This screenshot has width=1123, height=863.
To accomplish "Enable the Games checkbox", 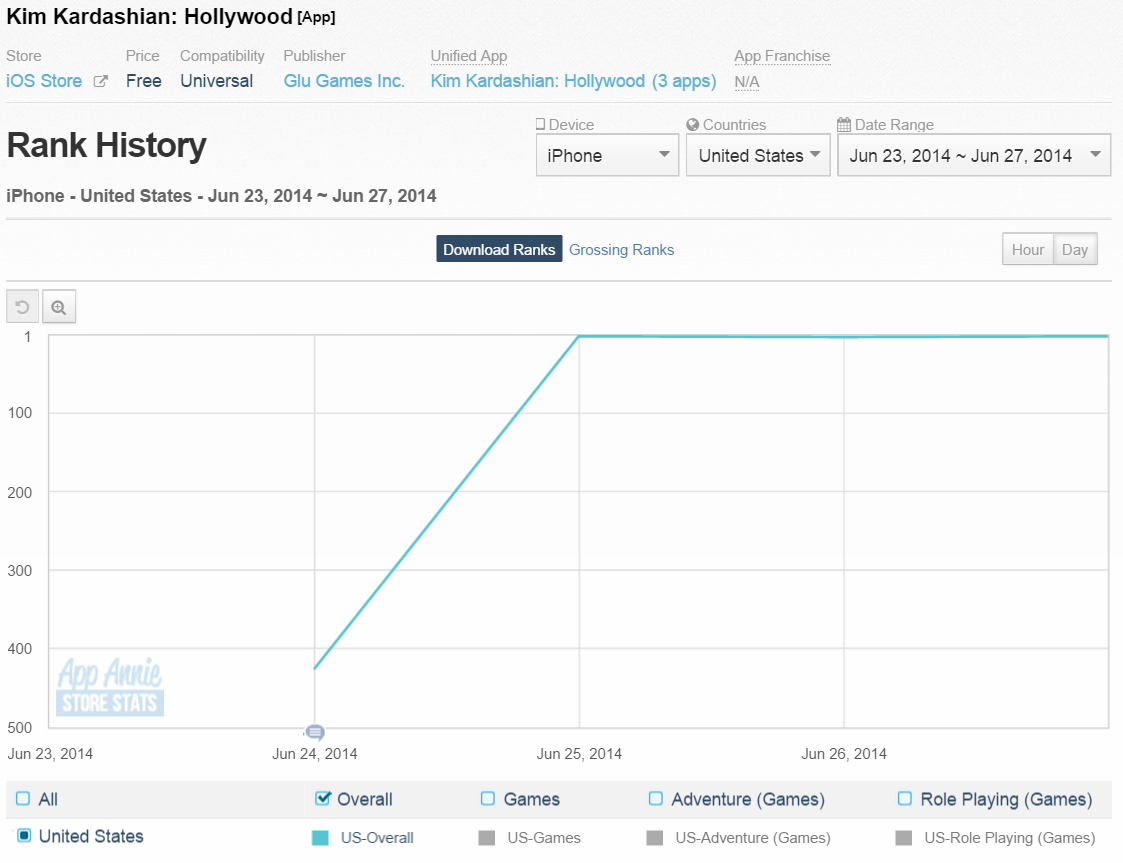I will [488, 799].
